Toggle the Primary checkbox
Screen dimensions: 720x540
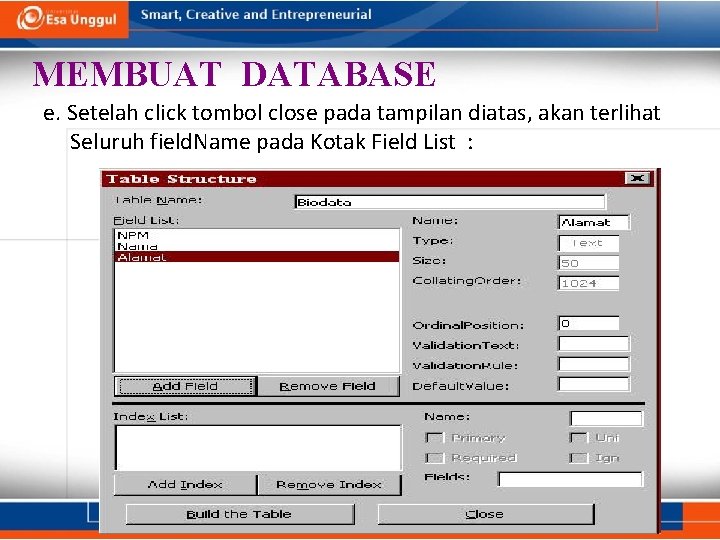click(x=434, y=438)
